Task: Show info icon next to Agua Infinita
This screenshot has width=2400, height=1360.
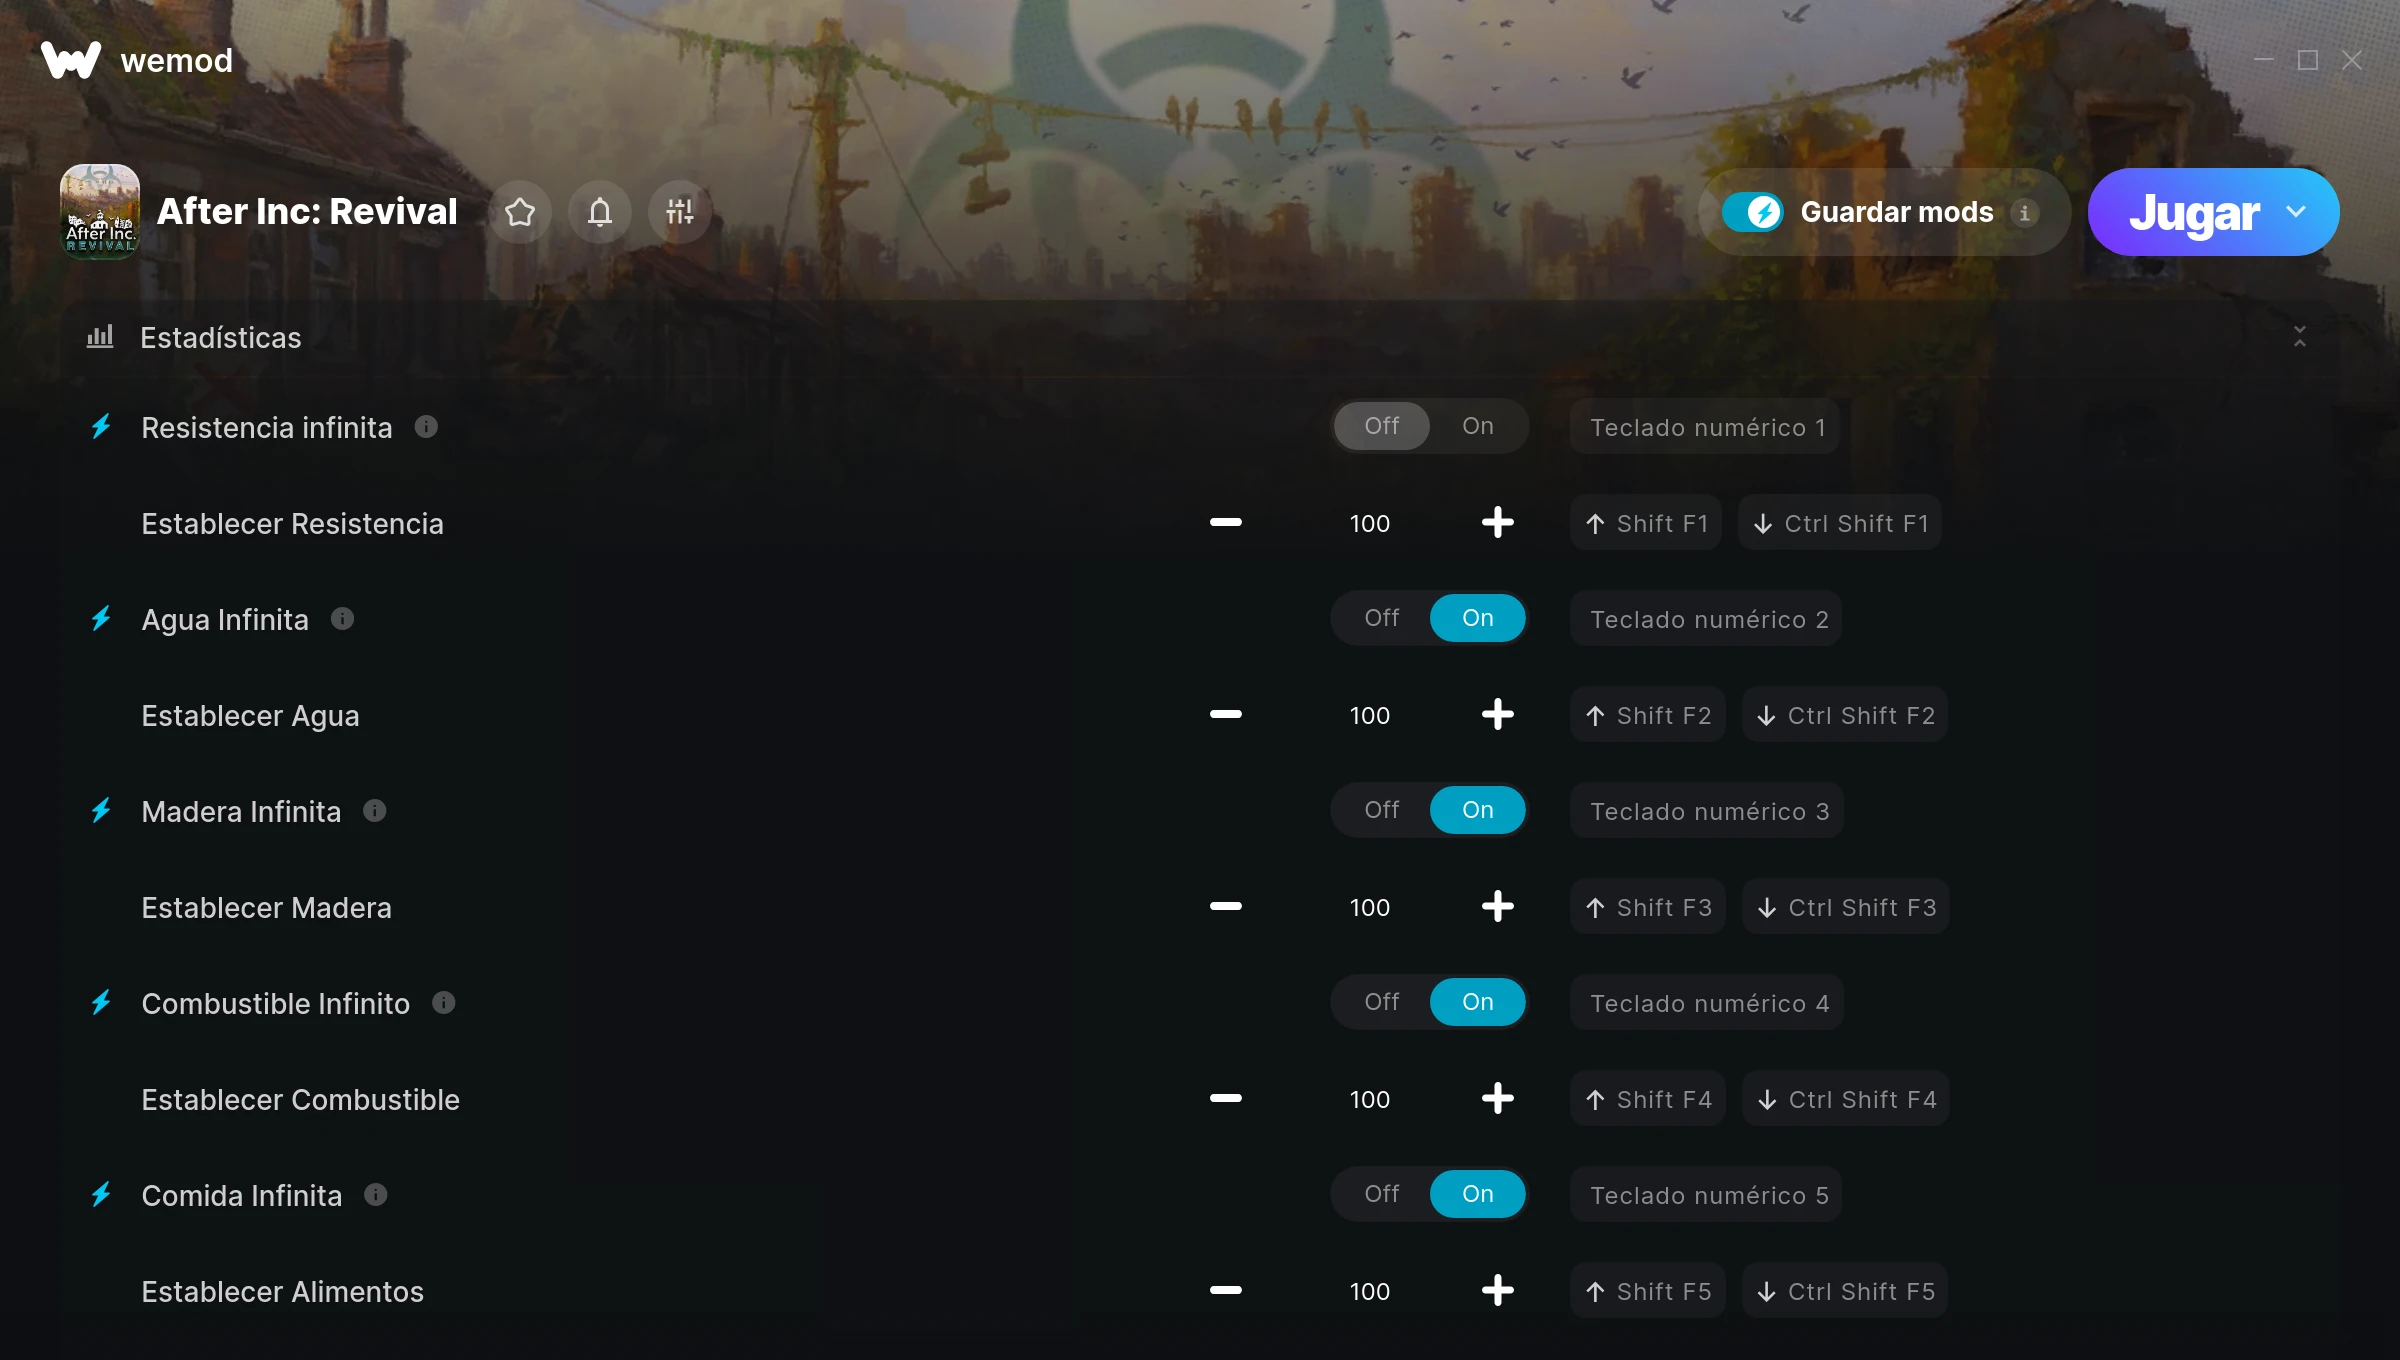Action: tap(342, 619)
